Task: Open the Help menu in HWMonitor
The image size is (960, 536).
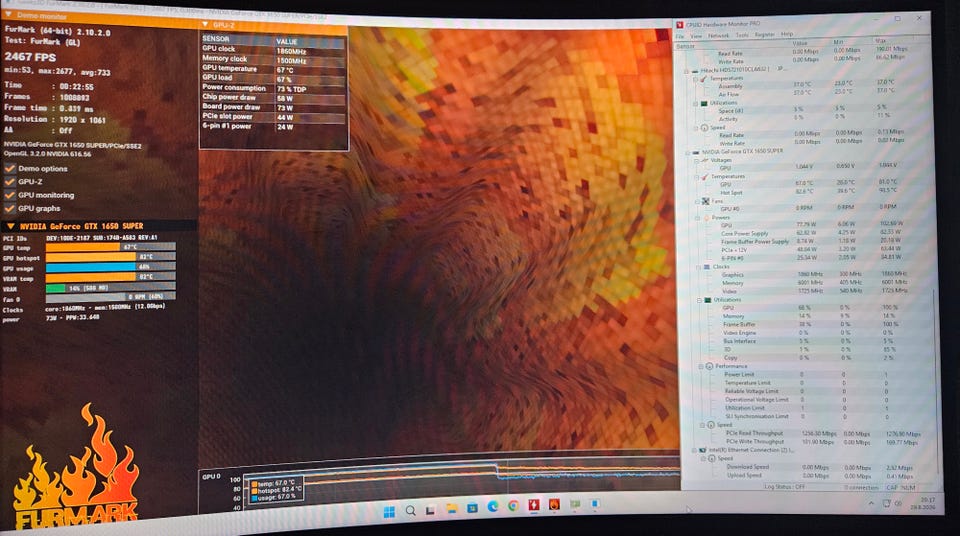Action: click(787, 34)
